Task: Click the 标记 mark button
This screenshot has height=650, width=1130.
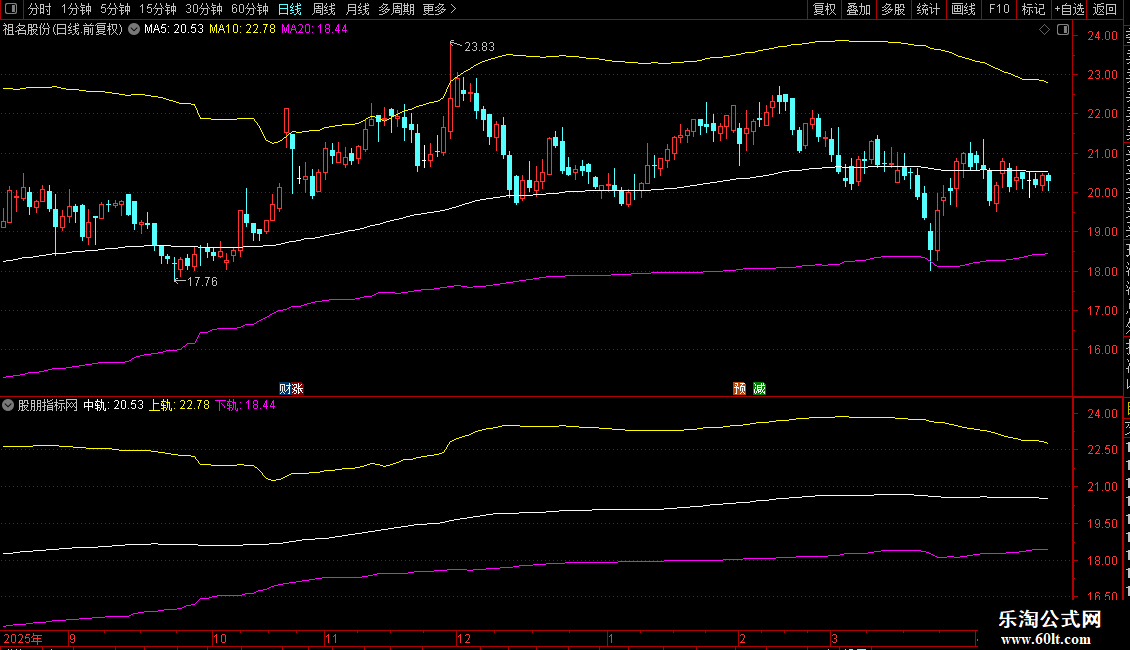Action: [1033, 9]
